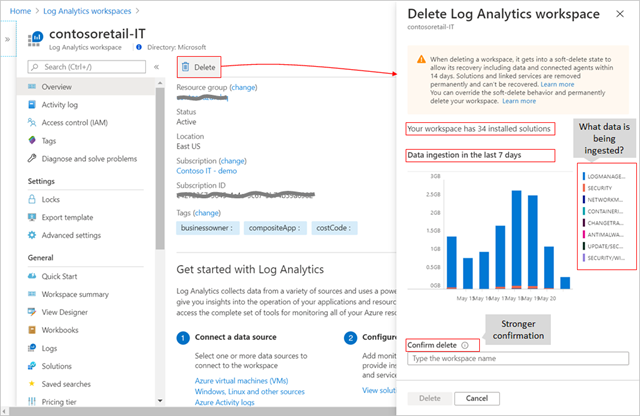Go to Home breadcrumb link

[20, 11]
